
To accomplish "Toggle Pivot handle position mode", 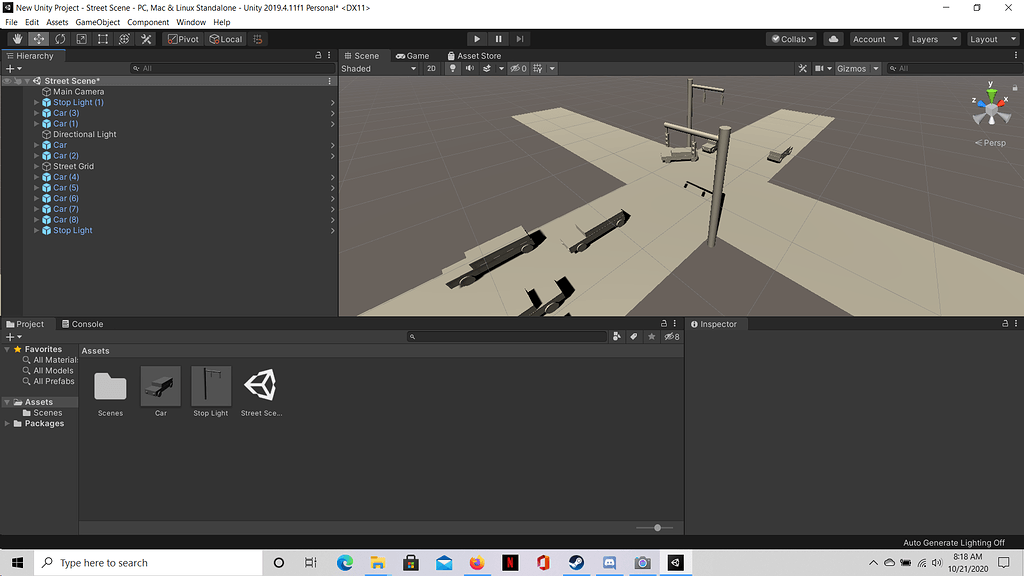I will pyautogui.click(x=182, y=39).
